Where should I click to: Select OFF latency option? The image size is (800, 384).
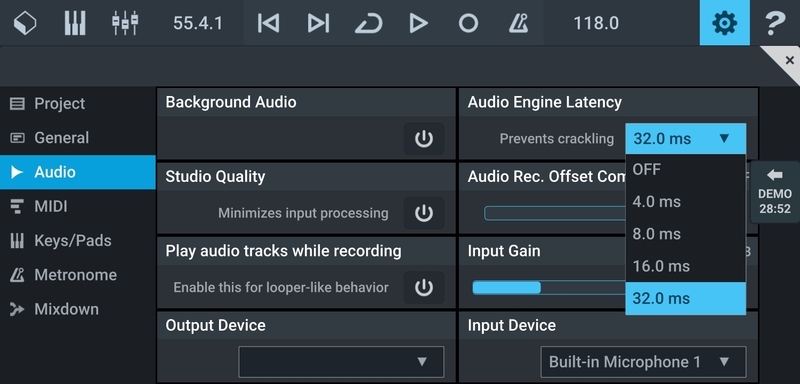click(x=685, y=169)
